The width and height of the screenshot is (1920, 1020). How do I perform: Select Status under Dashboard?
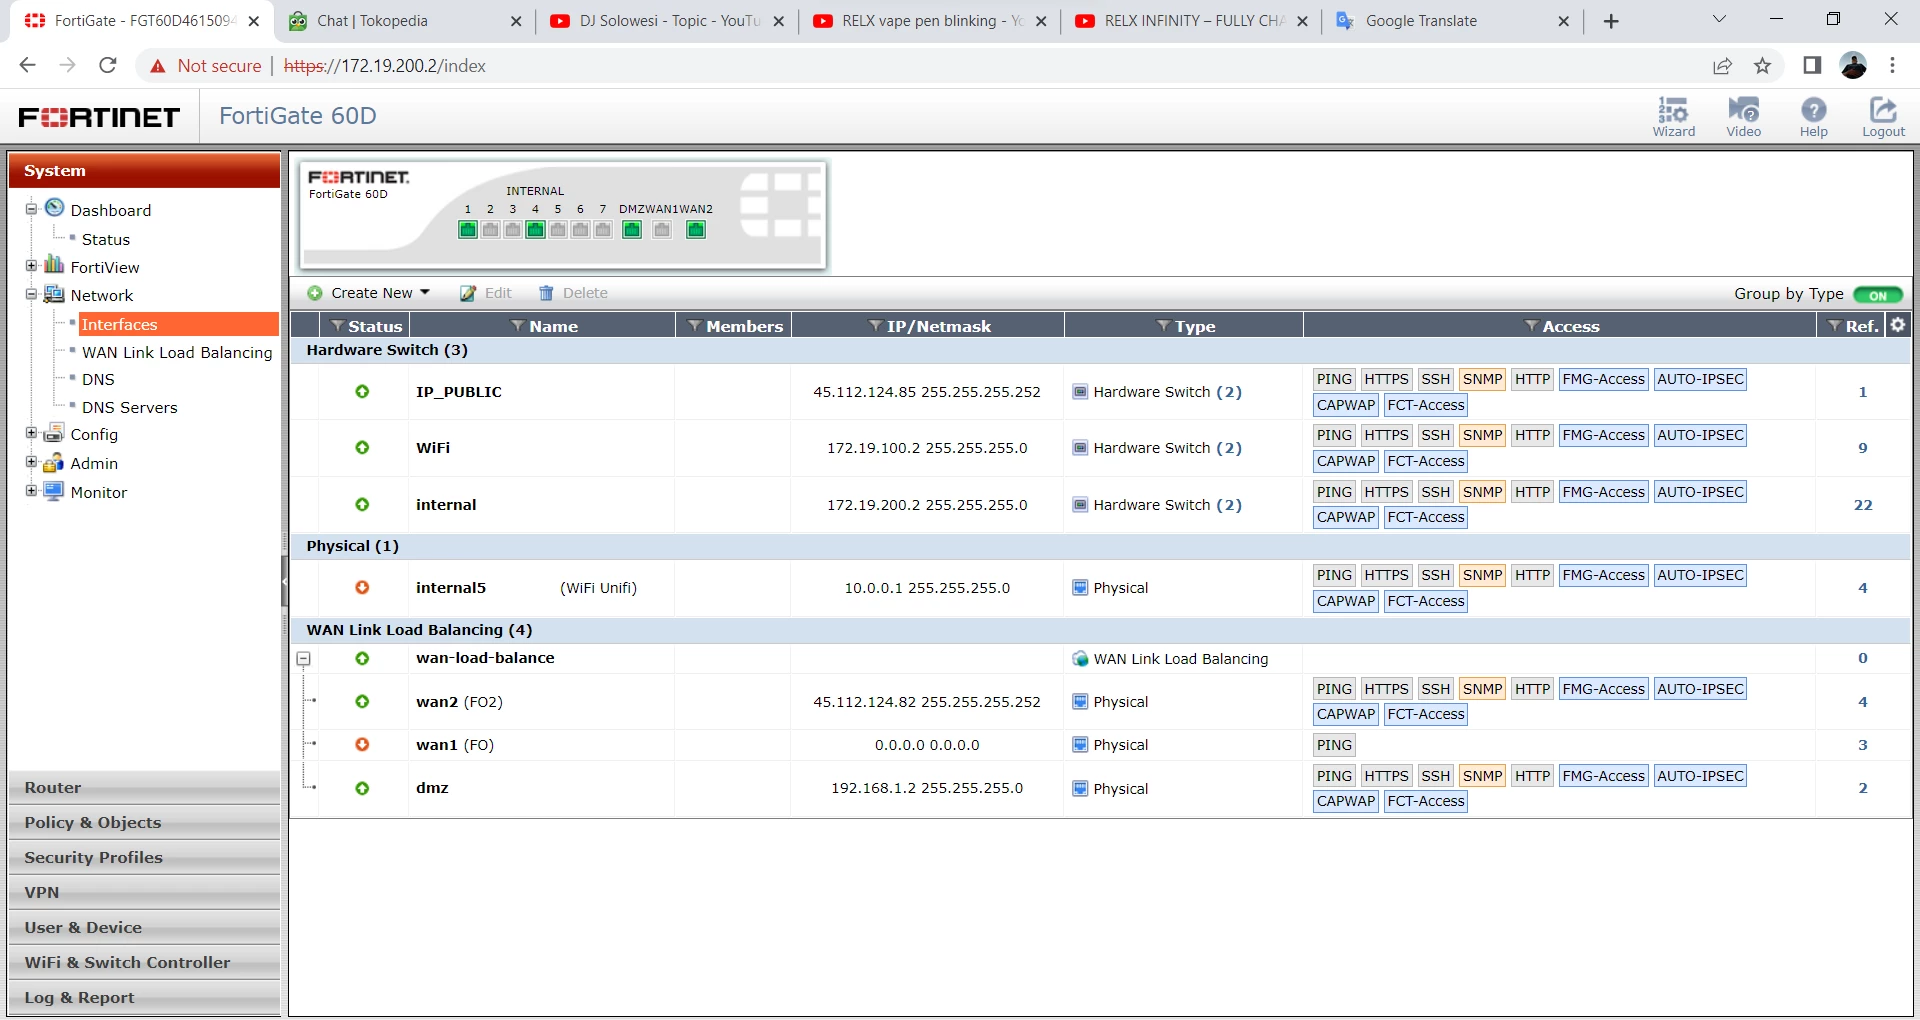coord(106,239)
